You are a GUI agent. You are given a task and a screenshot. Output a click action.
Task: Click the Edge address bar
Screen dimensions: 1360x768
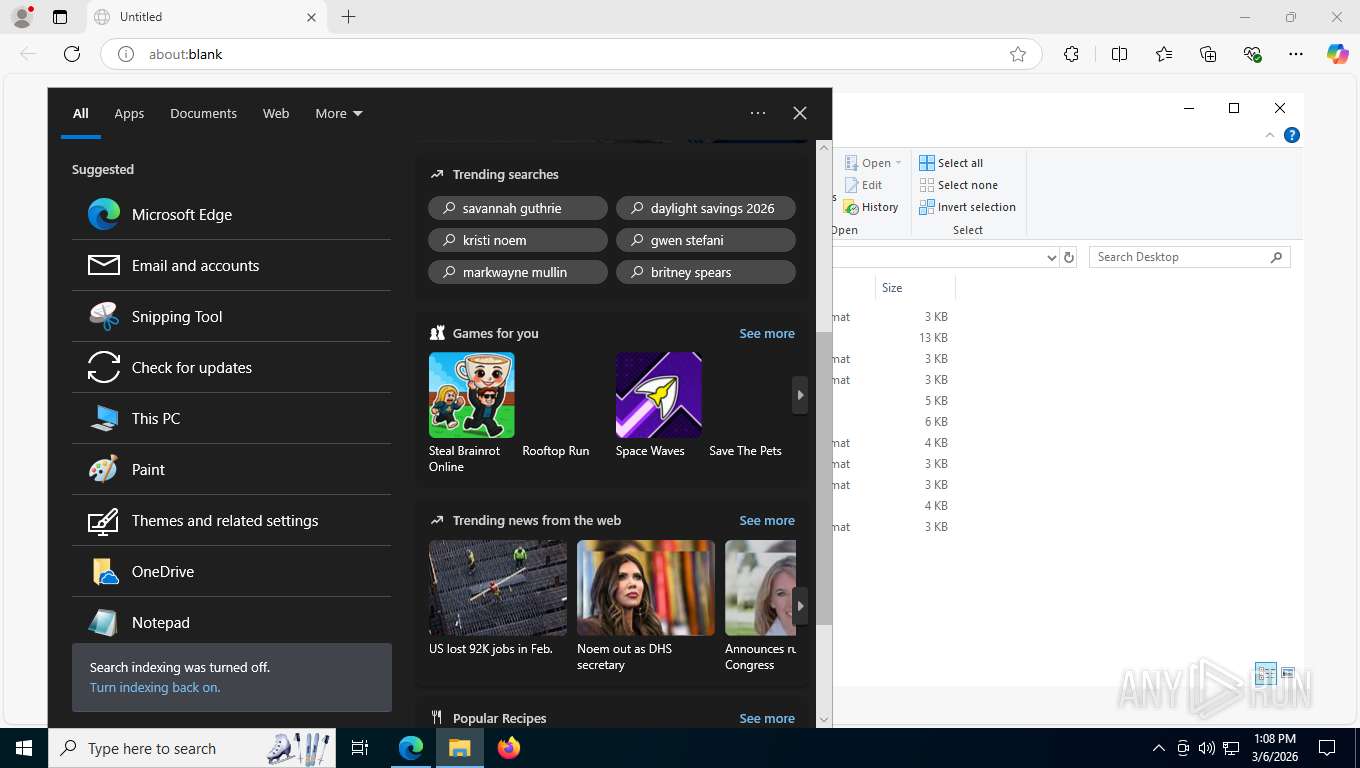pyautogui.click(x=570, y=54)
